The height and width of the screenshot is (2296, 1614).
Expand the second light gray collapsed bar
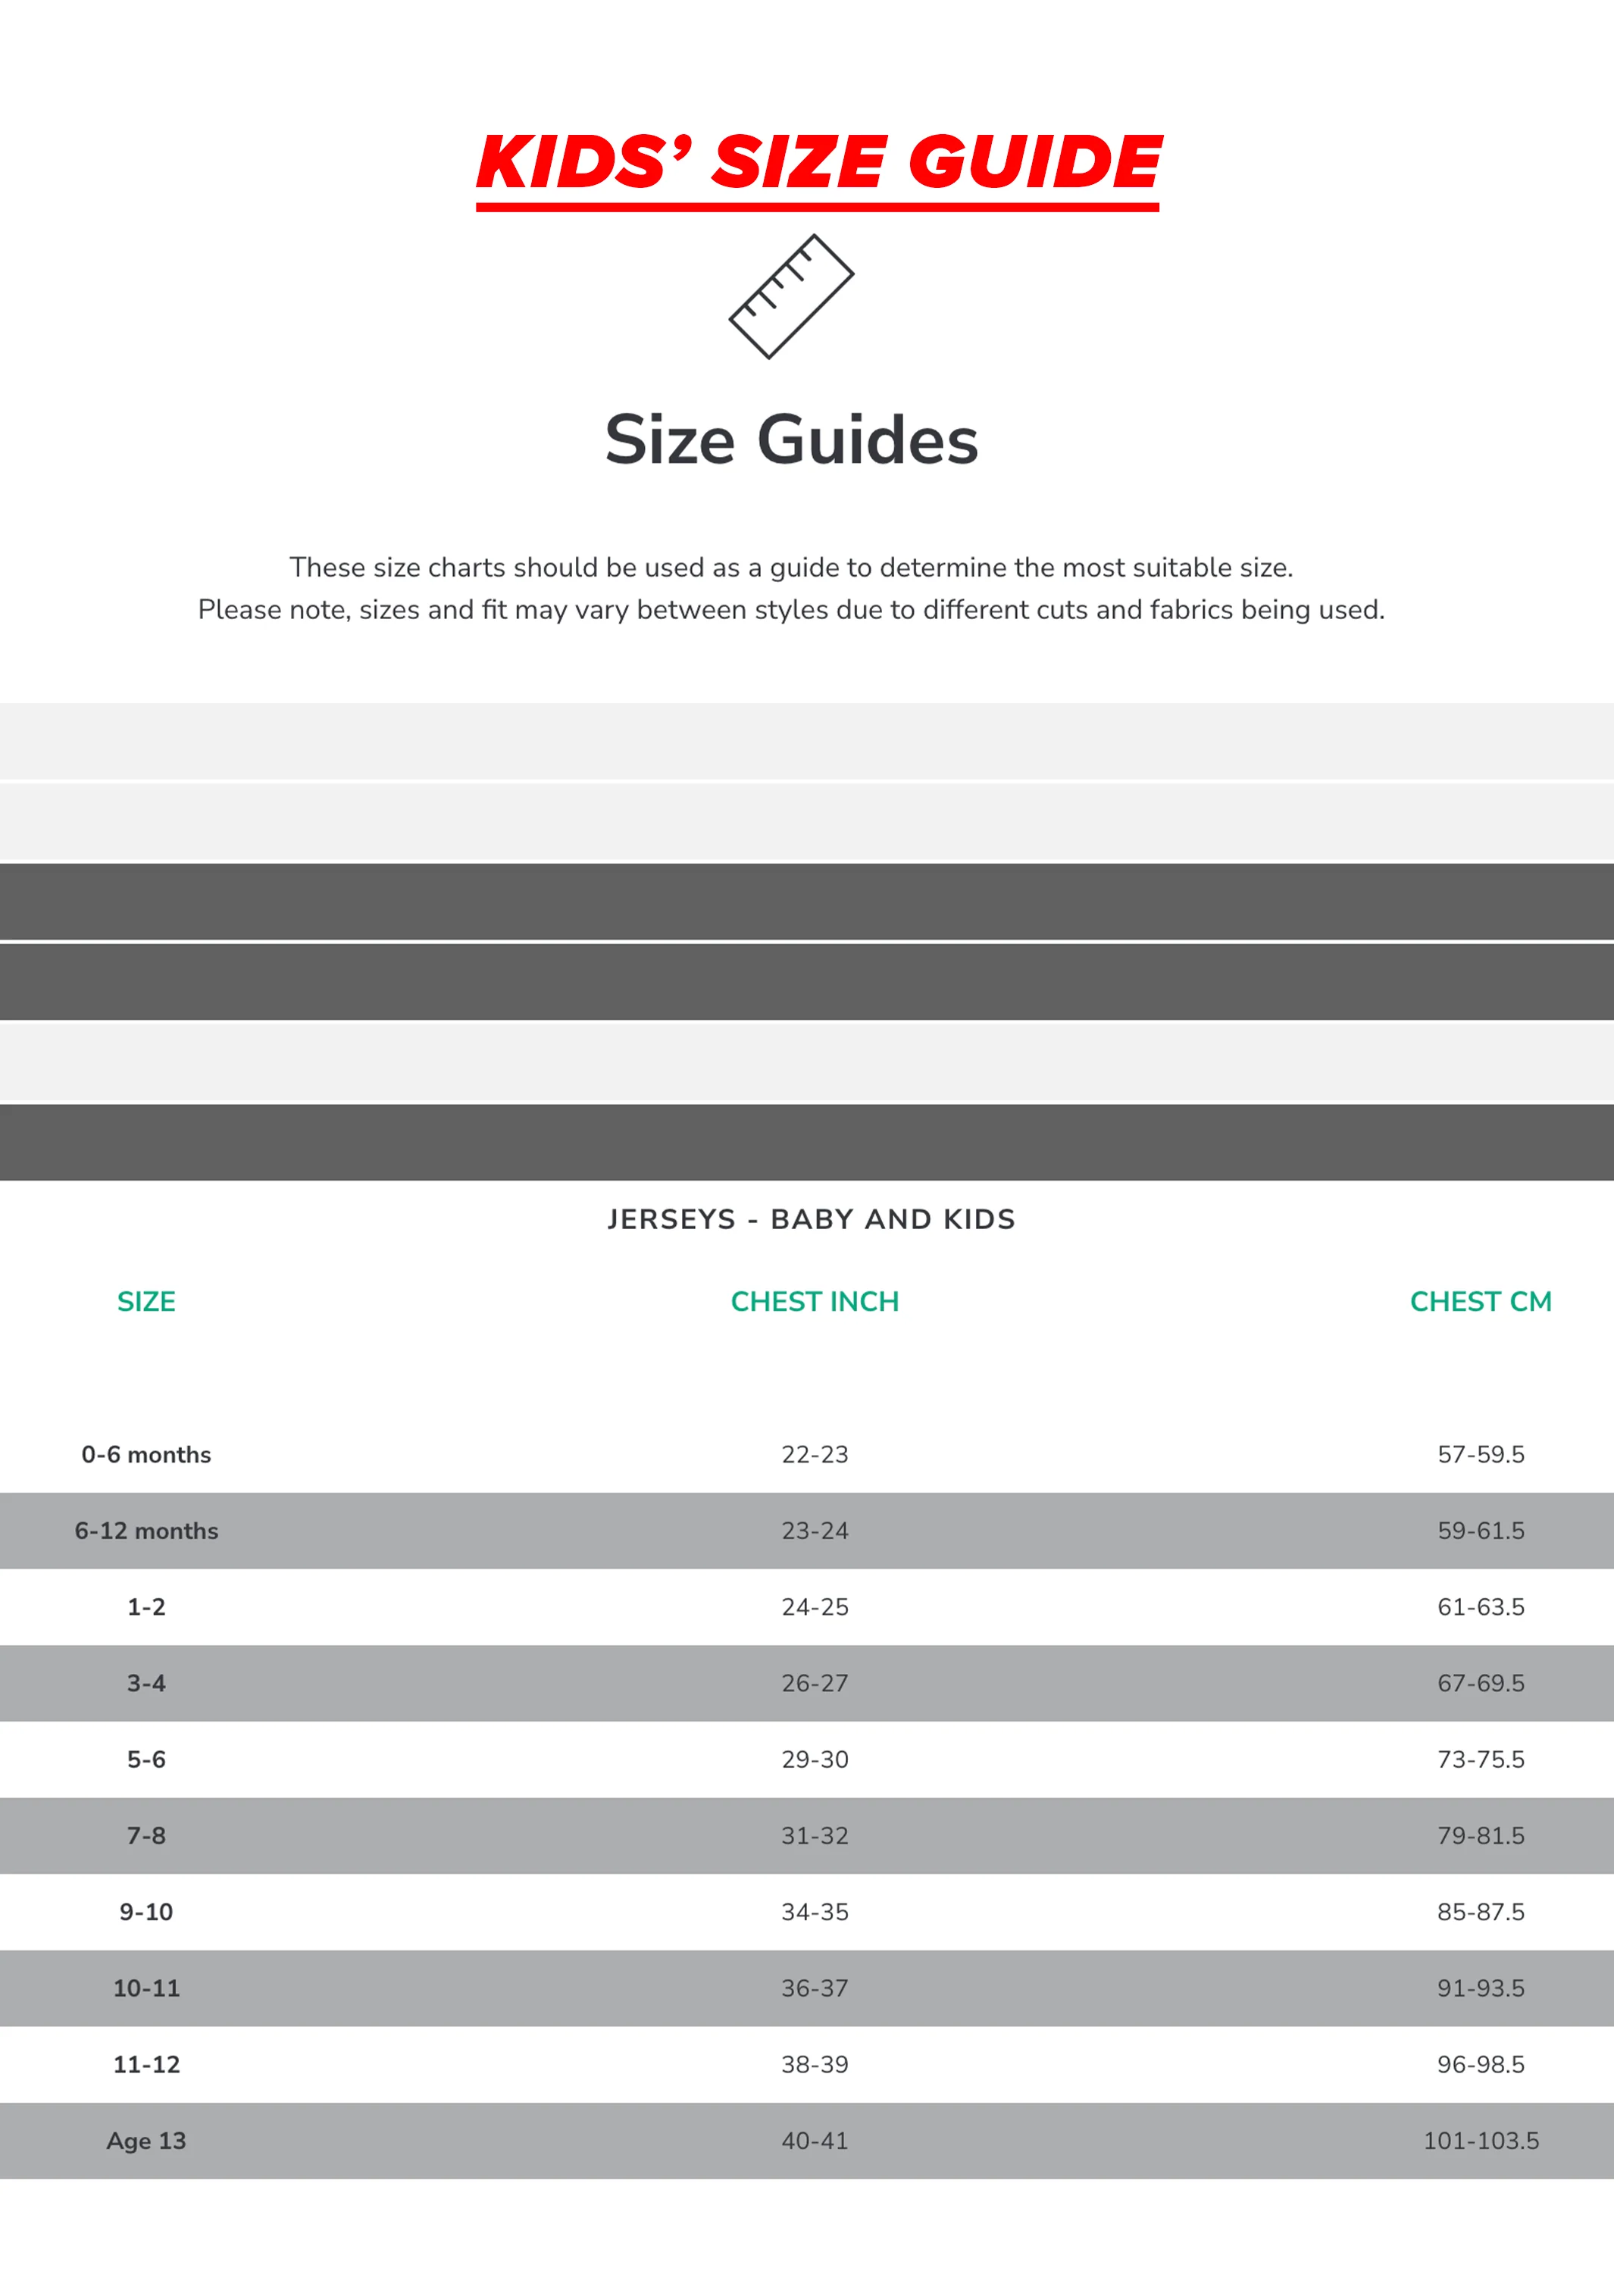(807, 822)
